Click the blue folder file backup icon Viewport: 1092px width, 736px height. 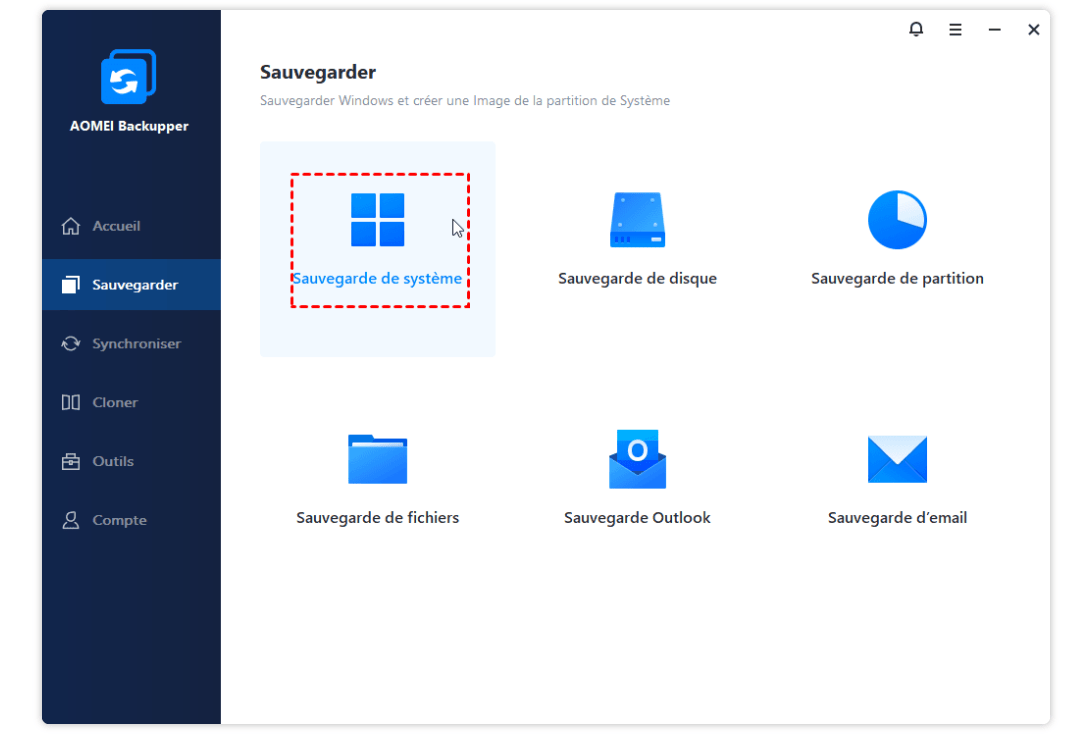(x=377, y=459)
